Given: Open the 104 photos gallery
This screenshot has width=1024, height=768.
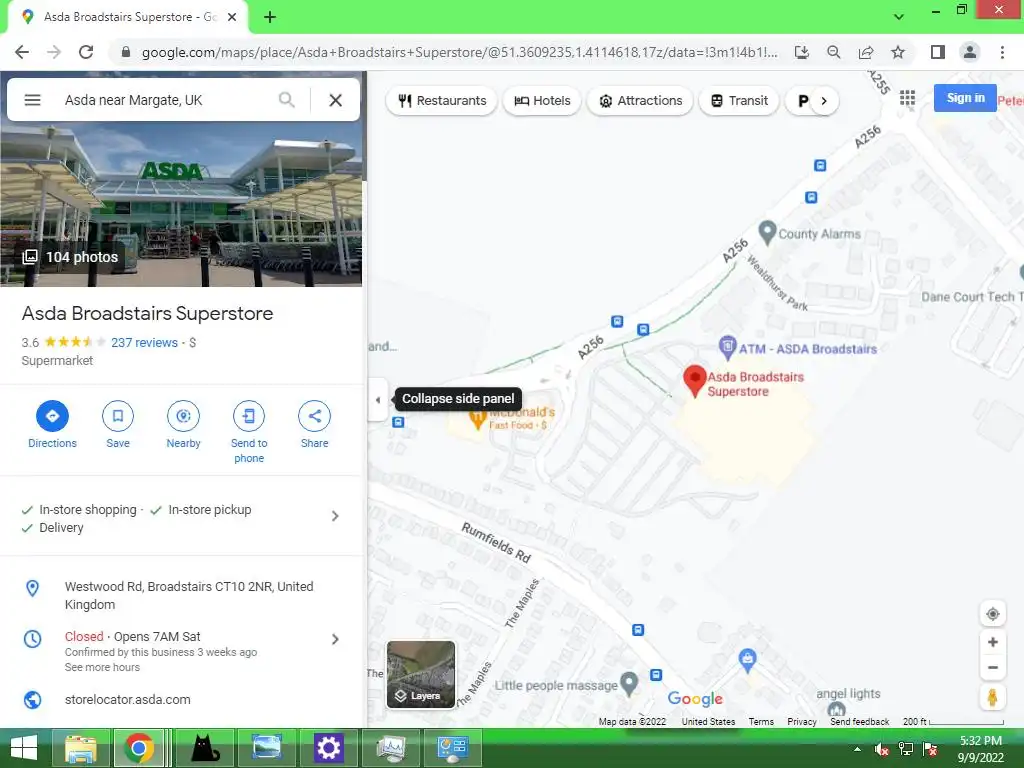Looking at the screenshot, I should 71,257.
